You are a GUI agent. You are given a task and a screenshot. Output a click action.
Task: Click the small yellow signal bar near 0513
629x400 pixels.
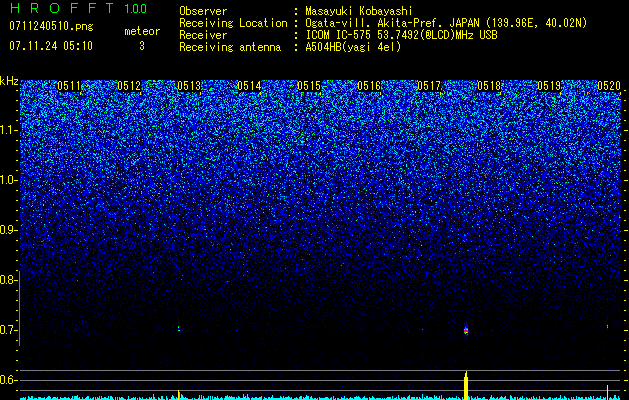pos(179,395)
